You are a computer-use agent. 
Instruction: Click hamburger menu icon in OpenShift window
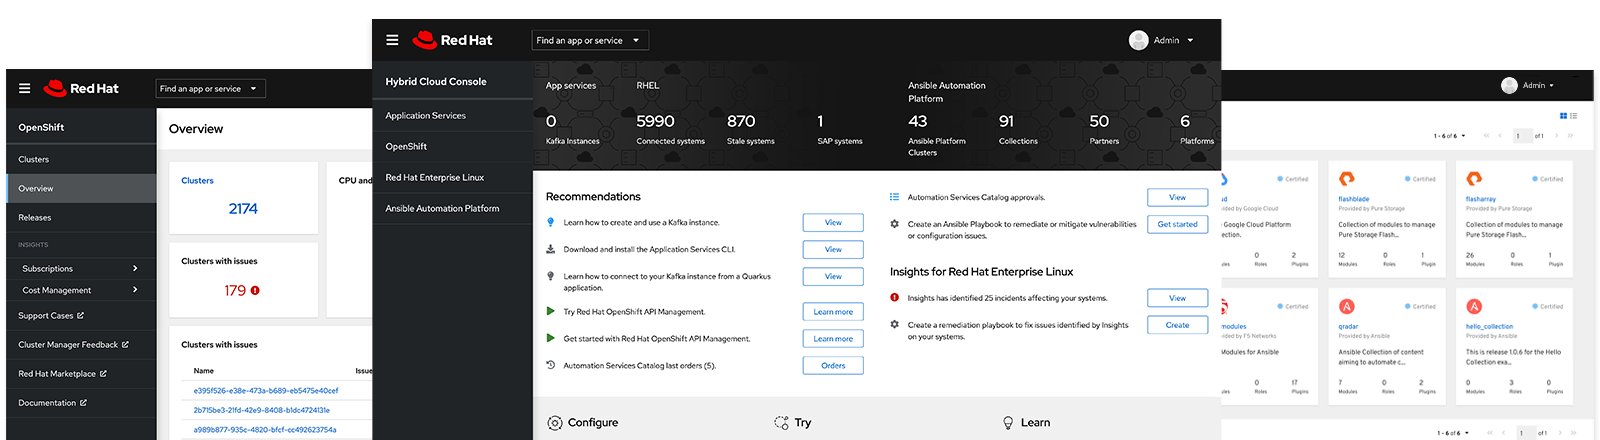[x=24, y=88]
